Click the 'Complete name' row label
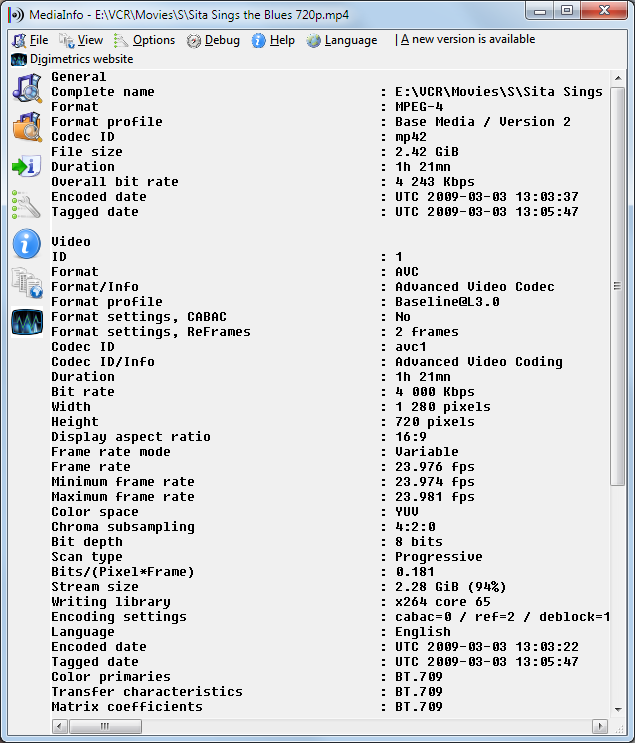This screenshot has height=743, width=635. (x=103, y=92)
